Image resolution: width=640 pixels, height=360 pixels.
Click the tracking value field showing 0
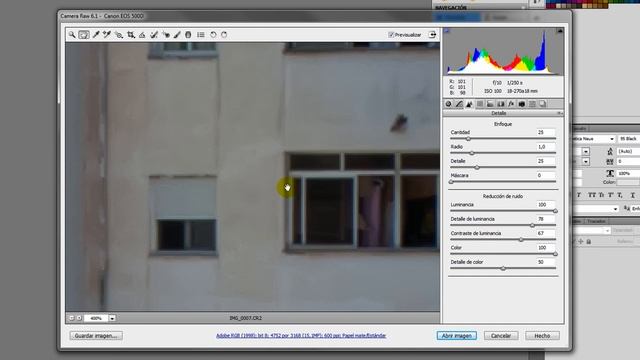(x=629, y=162)
